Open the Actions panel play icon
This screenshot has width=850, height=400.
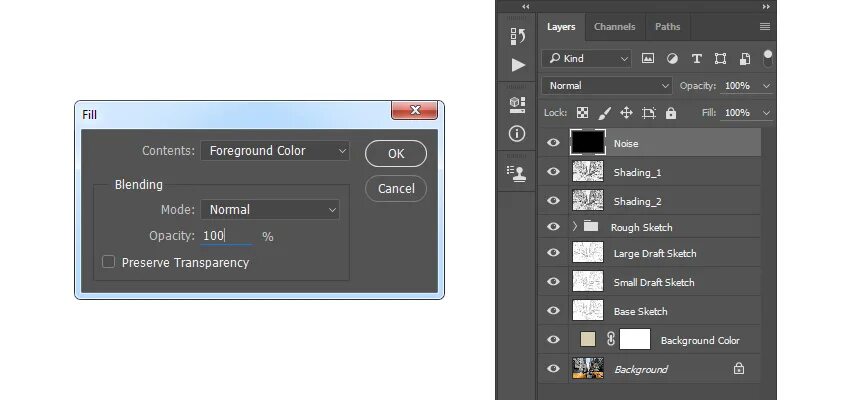coord(518,65)
